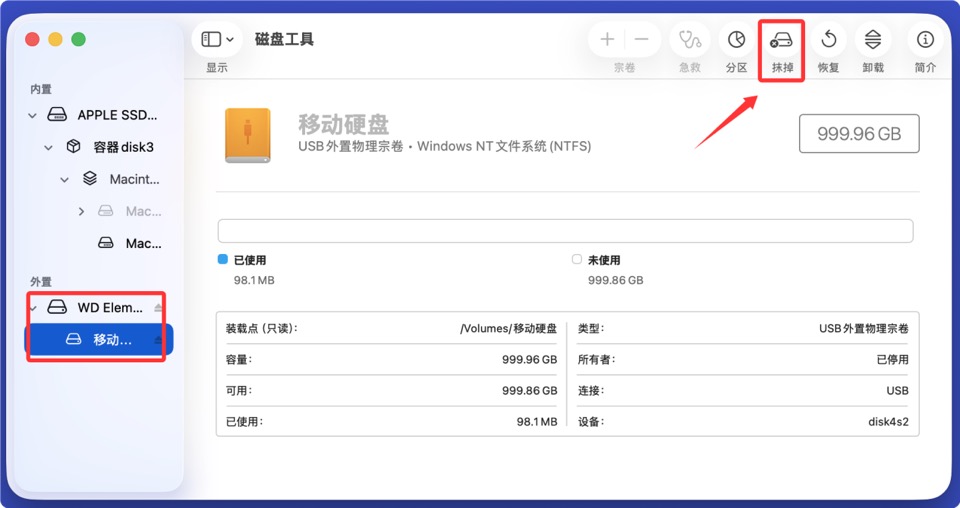960x508 pixels.
Task: Click the 内置 section header
Action: [41, 89]
